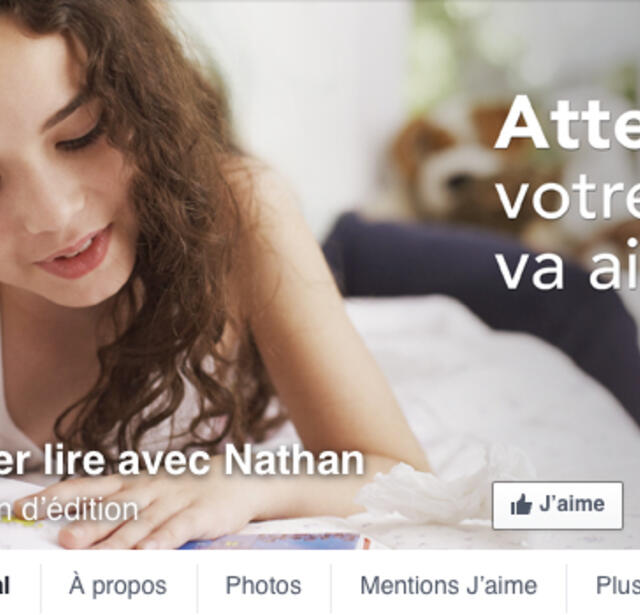Screen dimensions: 640x615
Task: Expand the Plus menu in the tab bar
Action: click(618, 586)
